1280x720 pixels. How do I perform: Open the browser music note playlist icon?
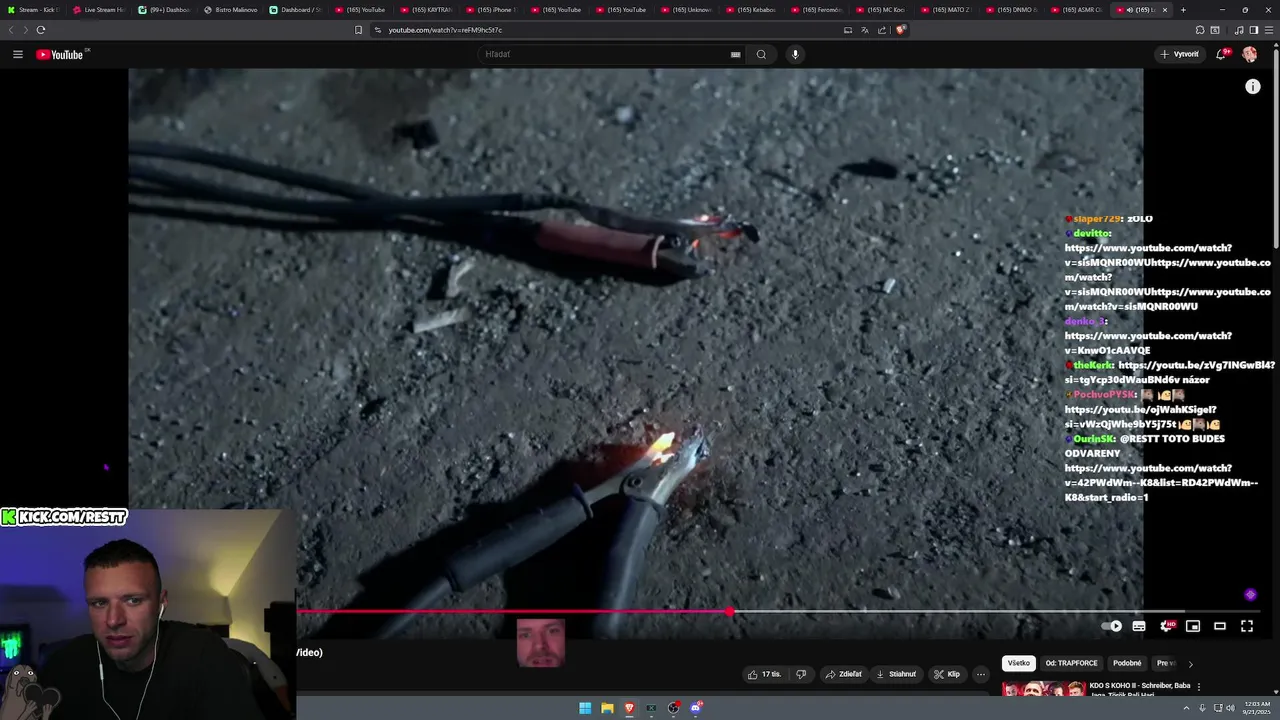[1239, 30]
